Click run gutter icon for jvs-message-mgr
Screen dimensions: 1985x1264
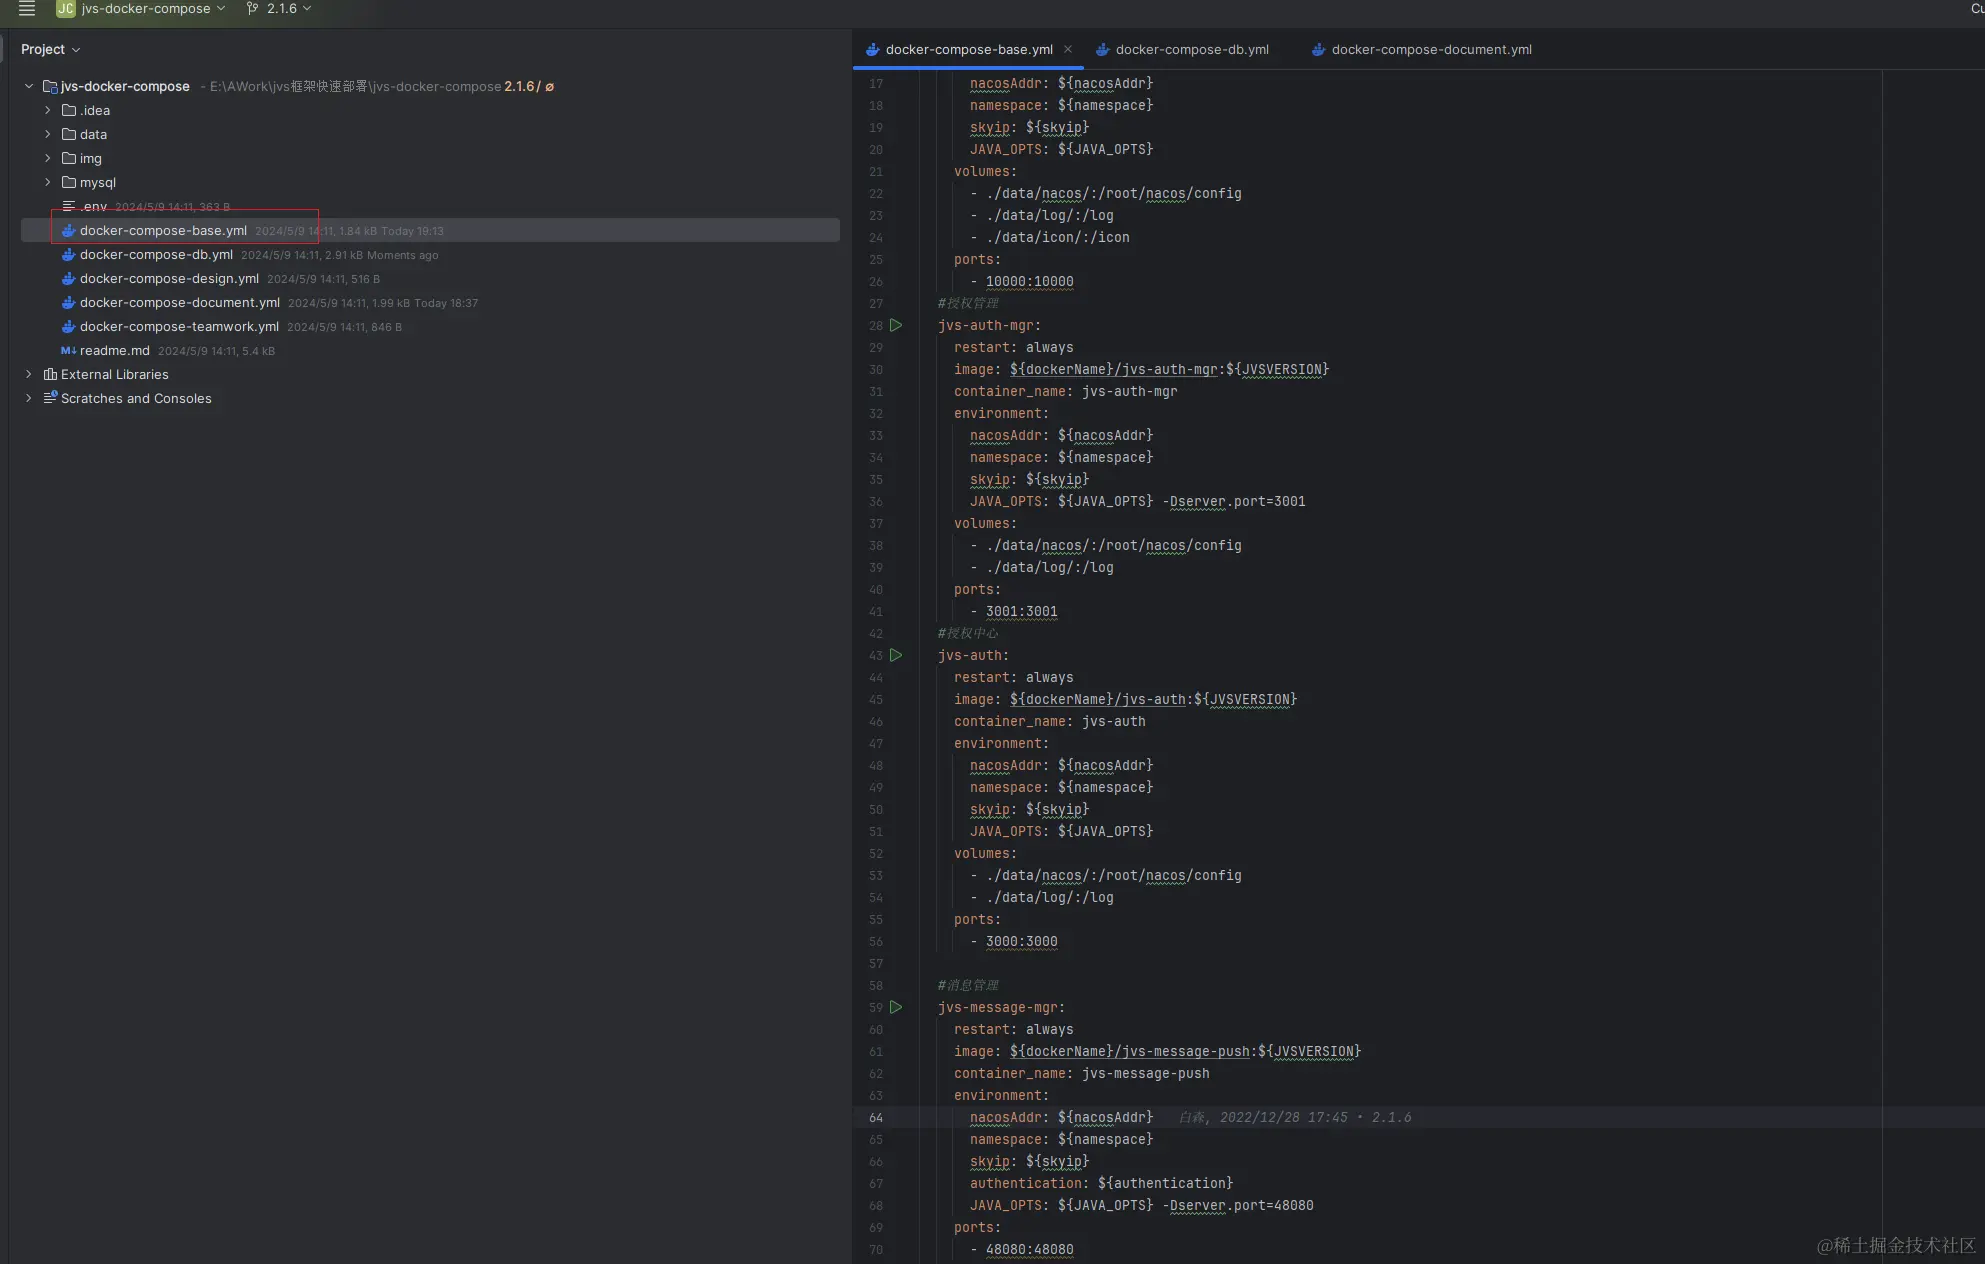[x=896, y=1007]
